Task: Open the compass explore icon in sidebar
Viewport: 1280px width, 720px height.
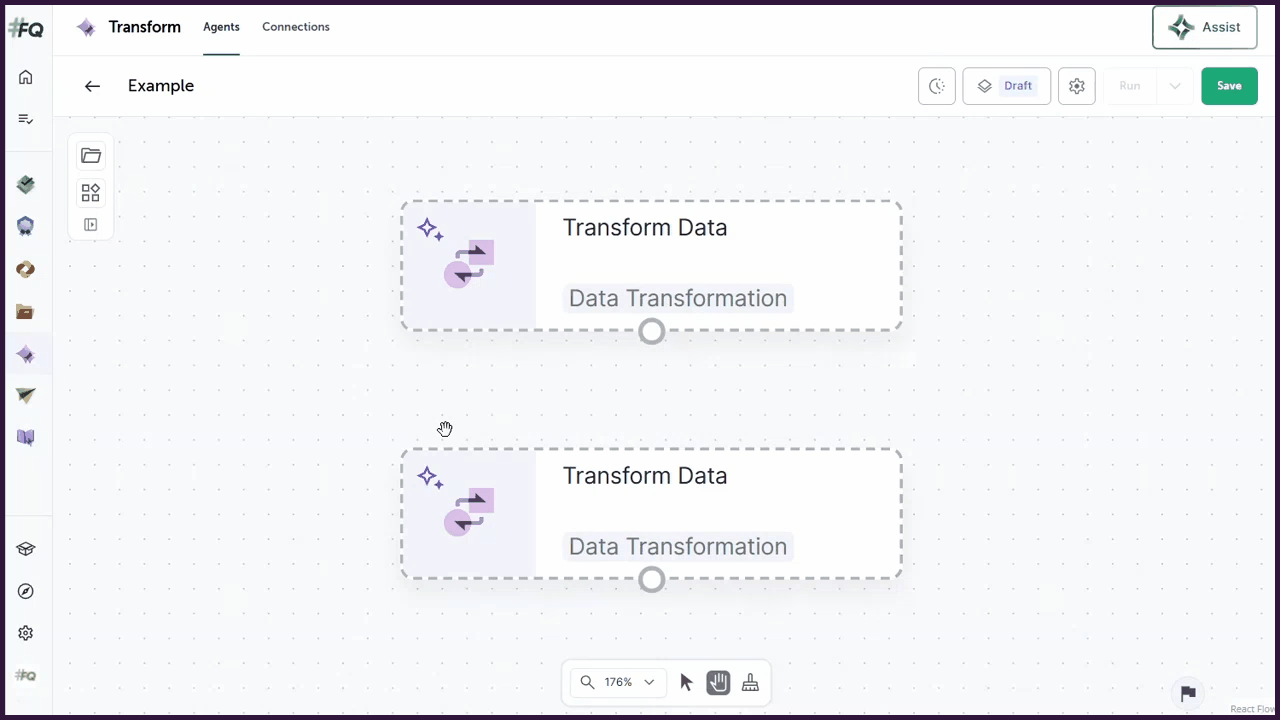Action: tap(26, 591)
